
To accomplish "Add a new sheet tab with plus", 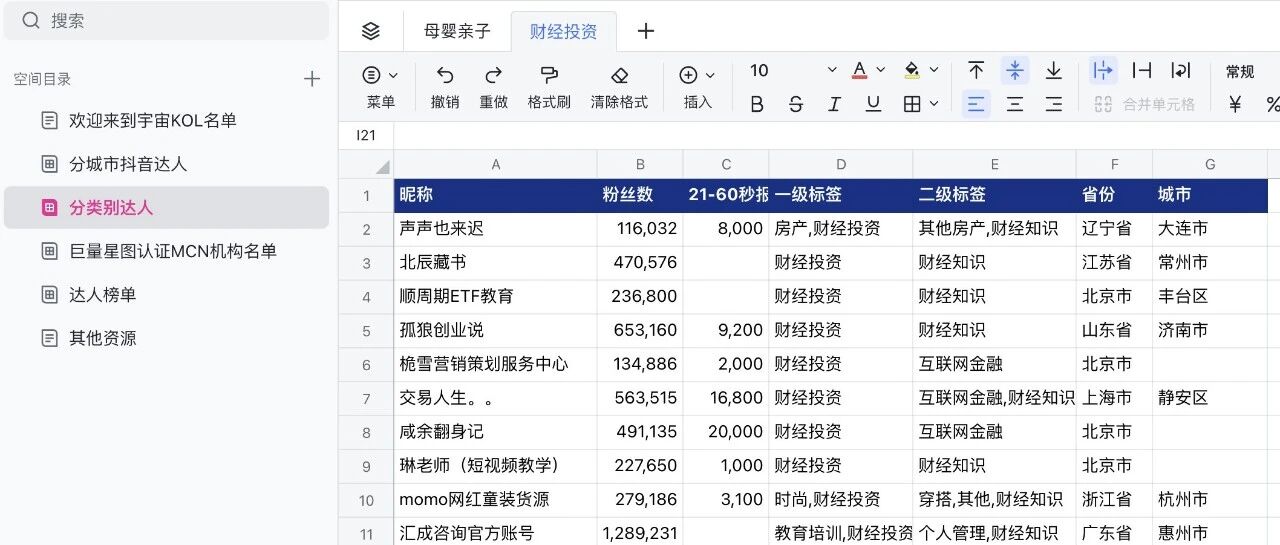I will click(x=646, y=31).
